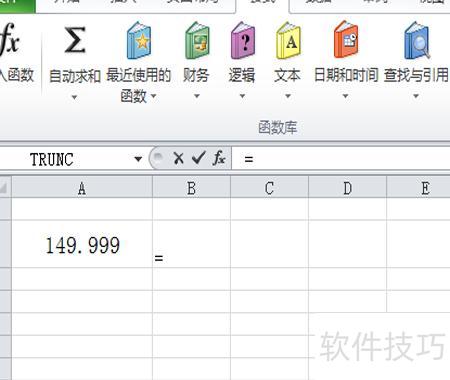
Task: Select column D header
Action: [x=347, y=188]
